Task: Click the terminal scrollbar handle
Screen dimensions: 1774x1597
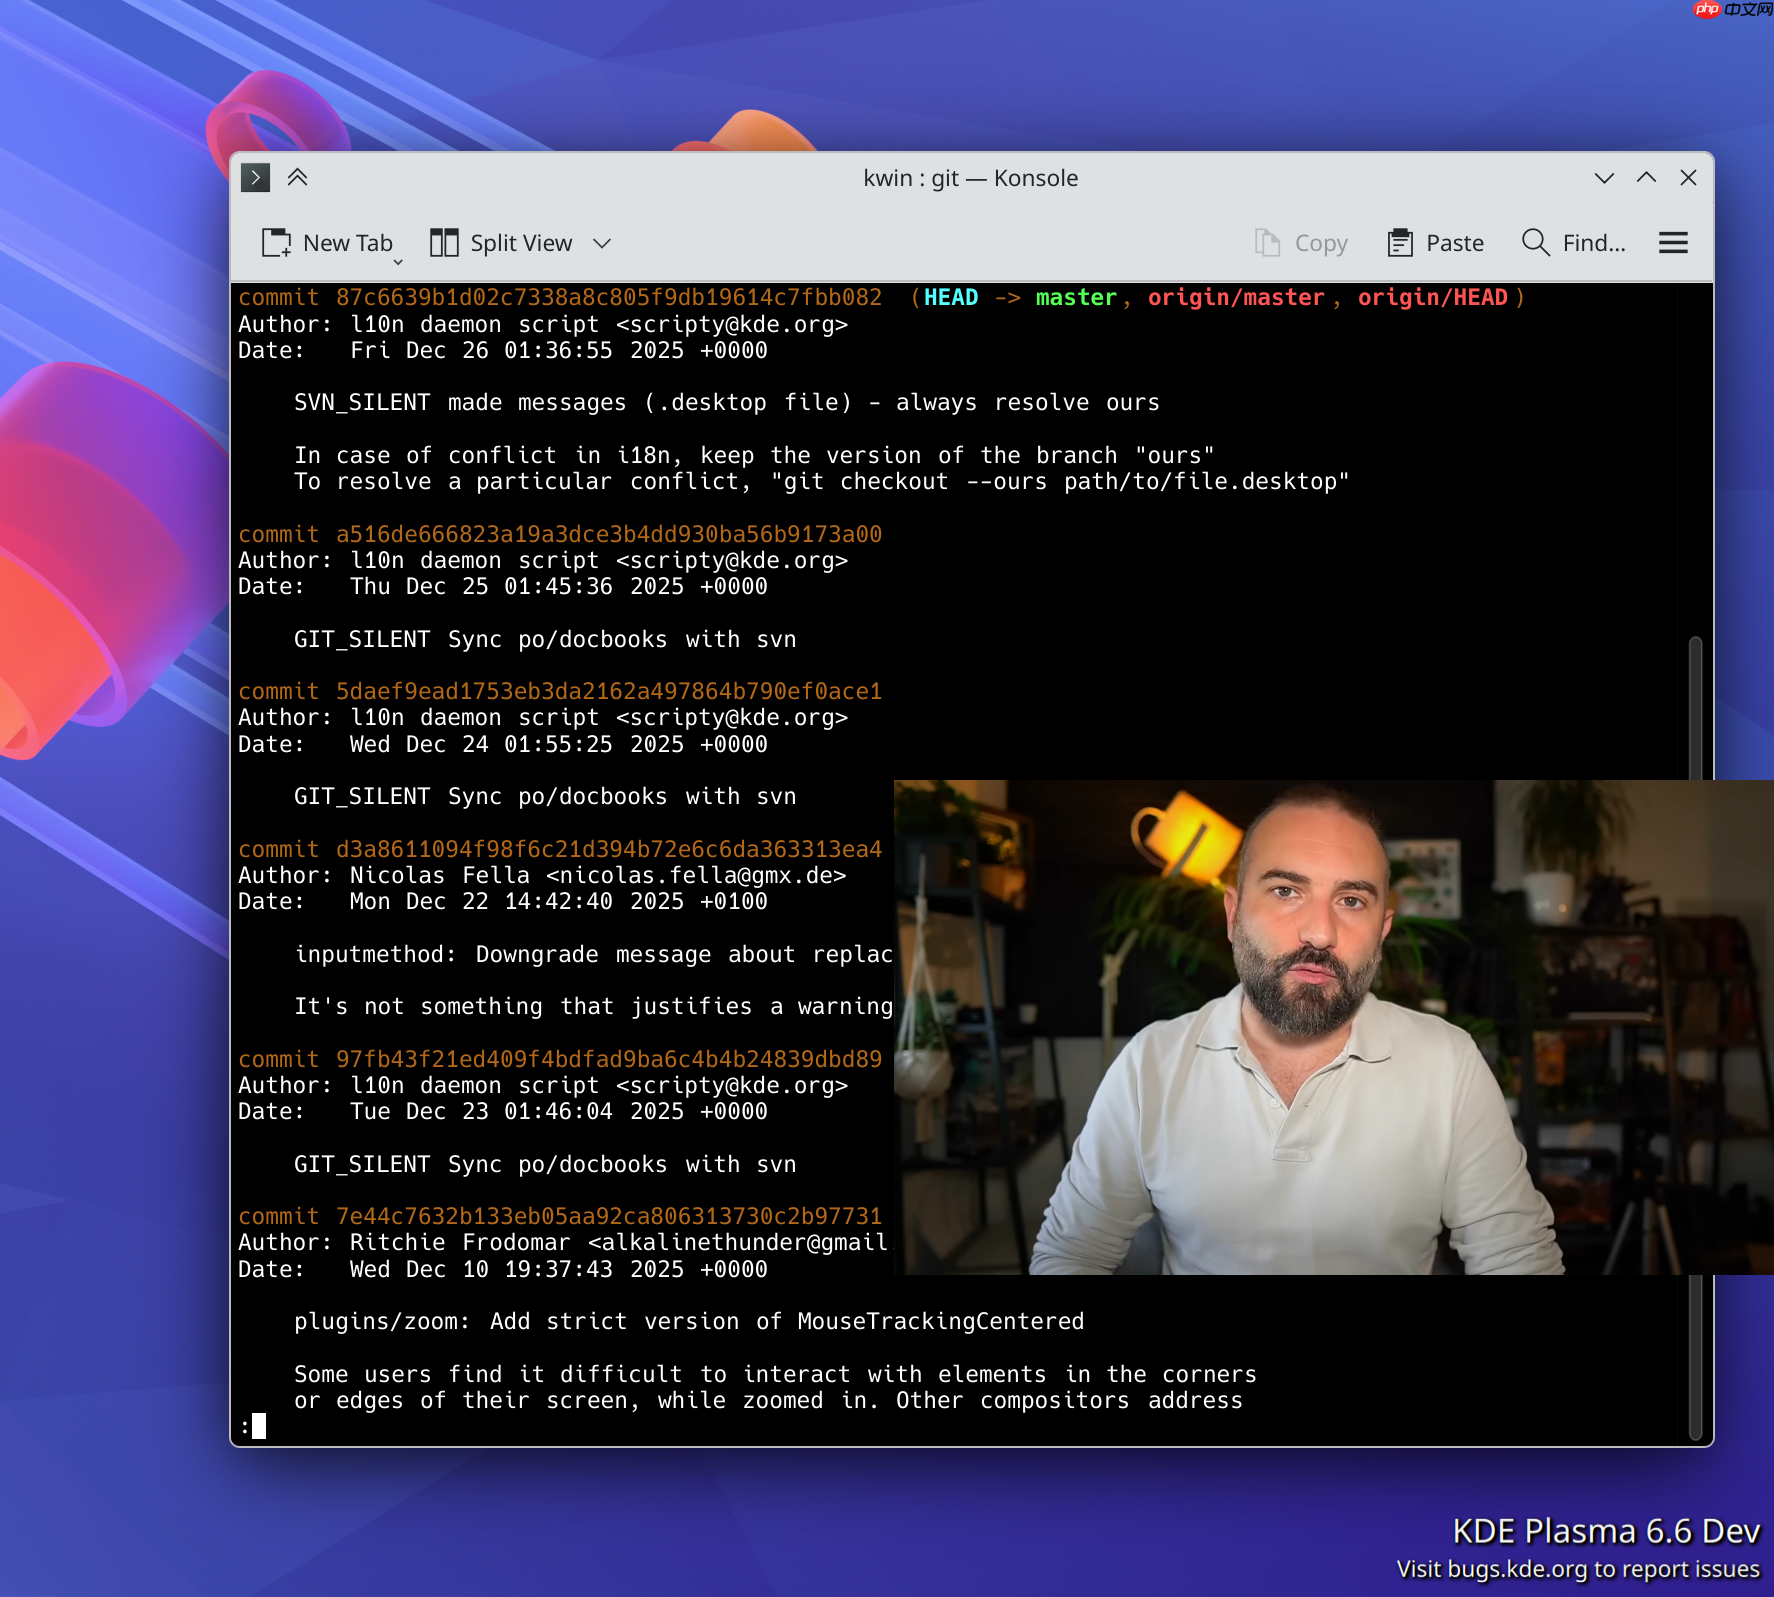Action: [x=1698, y=700]
